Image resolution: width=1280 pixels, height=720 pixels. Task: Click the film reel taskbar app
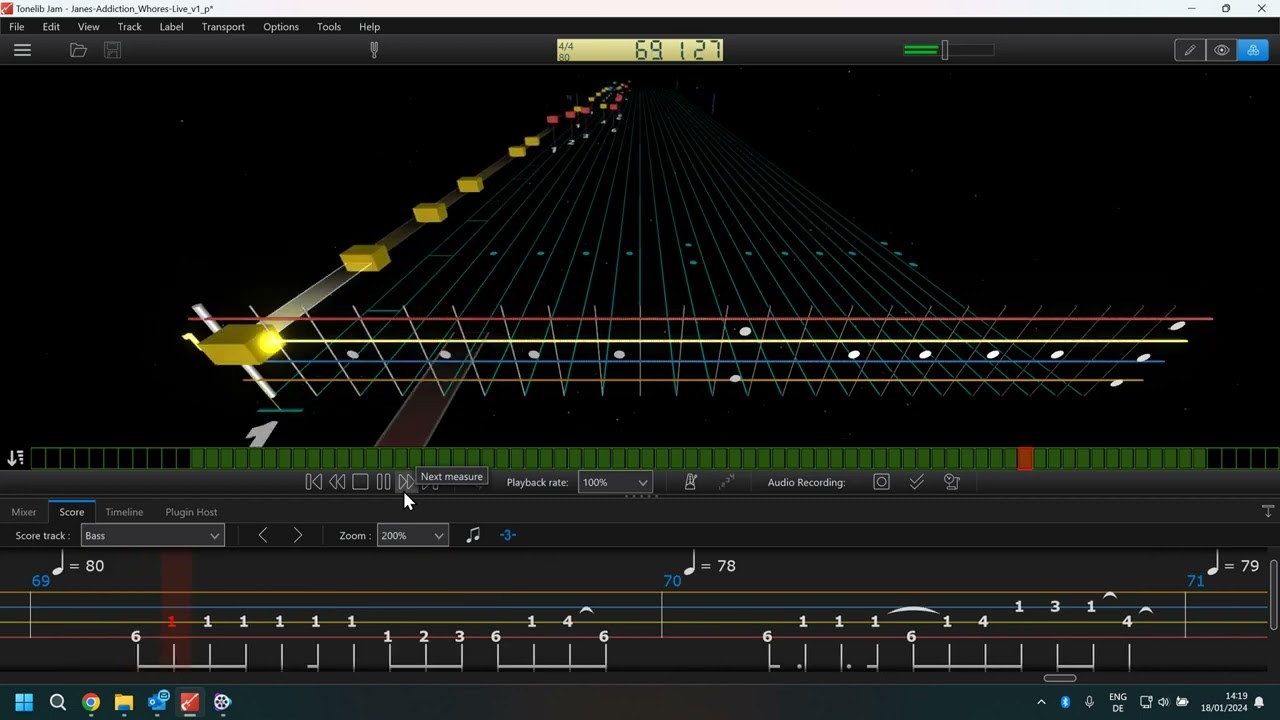click(x=222, y=702)
